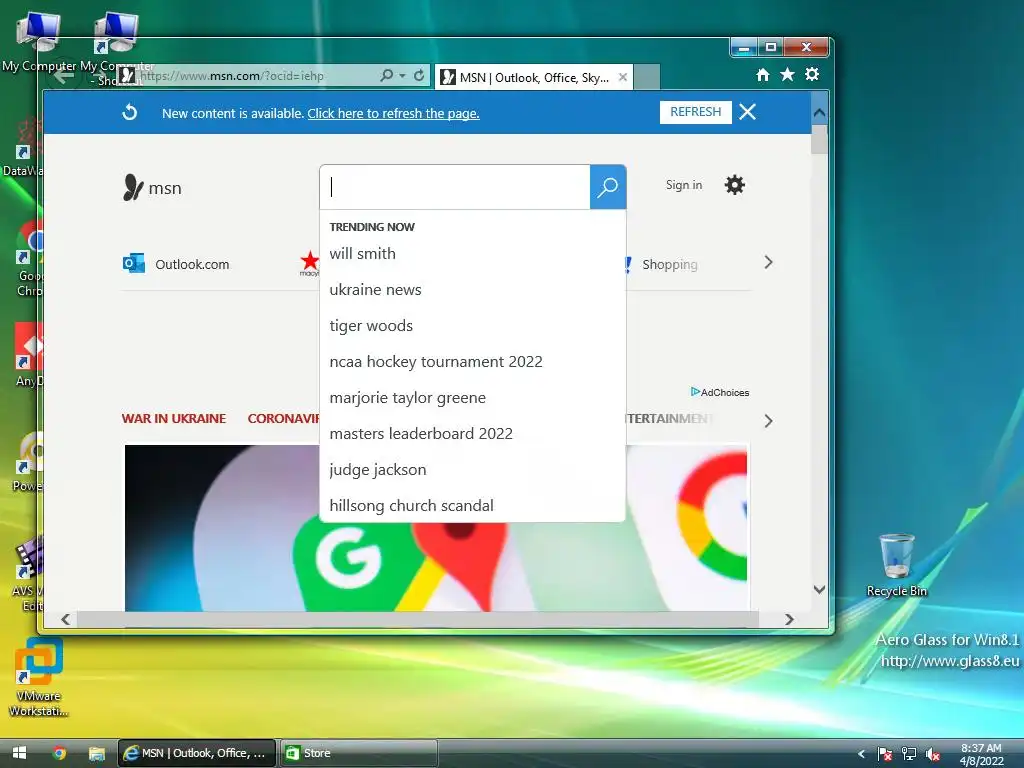This screenshot has height=768, width=1024.
Task: Click the Google Maps news thumbnail image
Action: tap(437, 567)
